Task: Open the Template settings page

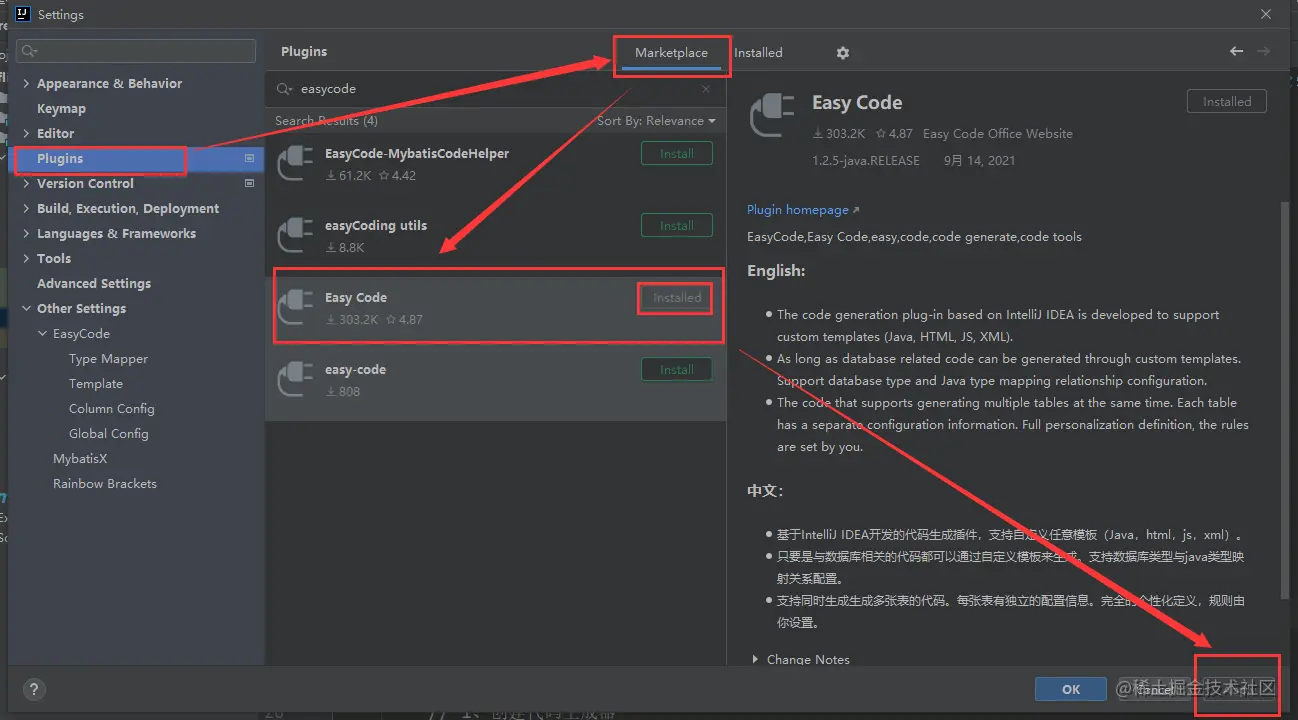Action: point(96,384)
